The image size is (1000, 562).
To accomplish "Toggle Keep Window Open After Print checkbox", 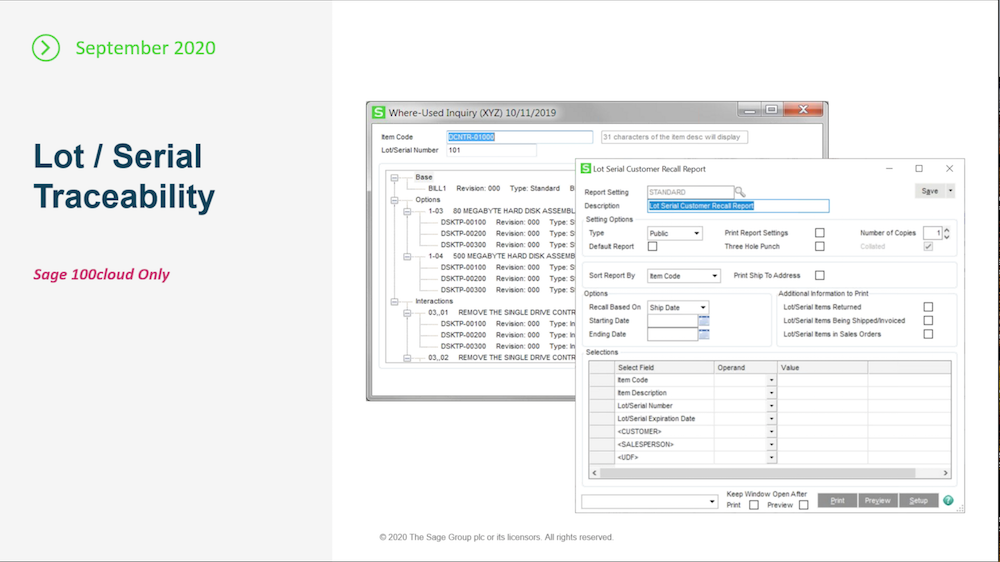I will click(x=754, y=505).
